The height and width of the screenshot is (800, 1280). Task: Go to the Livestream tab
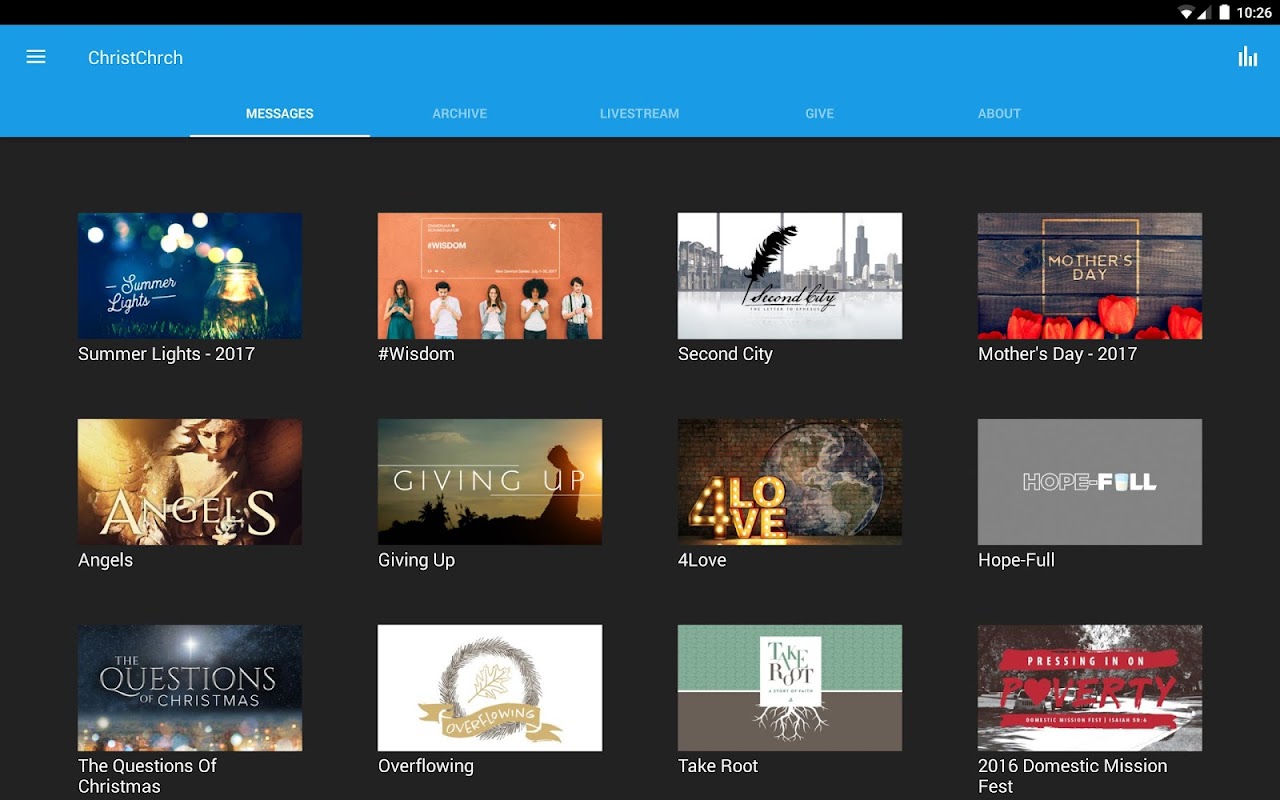(x=639, y=114)
